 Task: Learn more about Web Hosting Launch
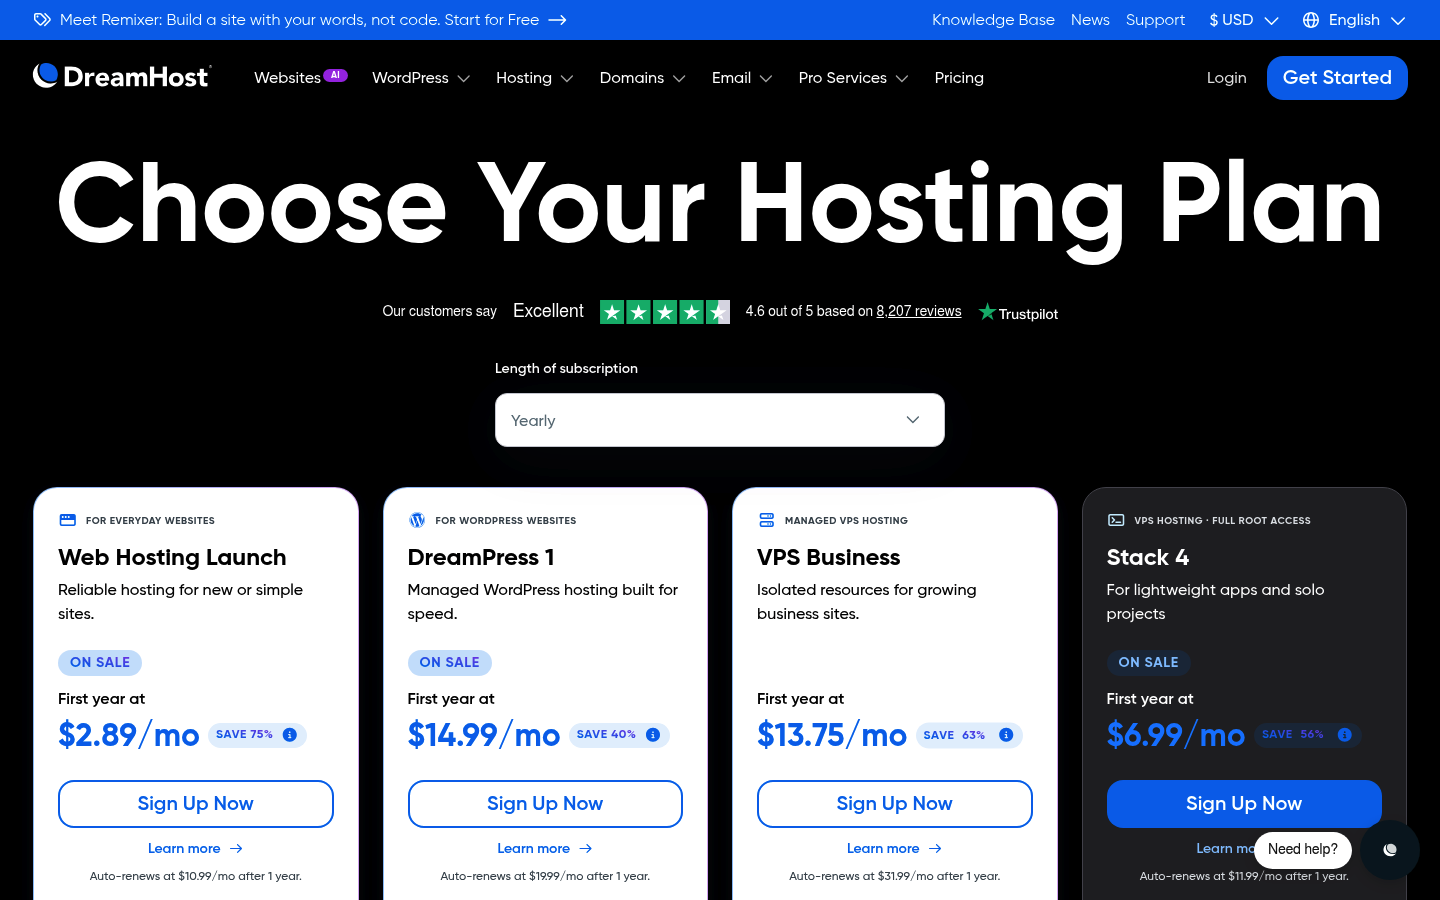click(x=196, y=848)
